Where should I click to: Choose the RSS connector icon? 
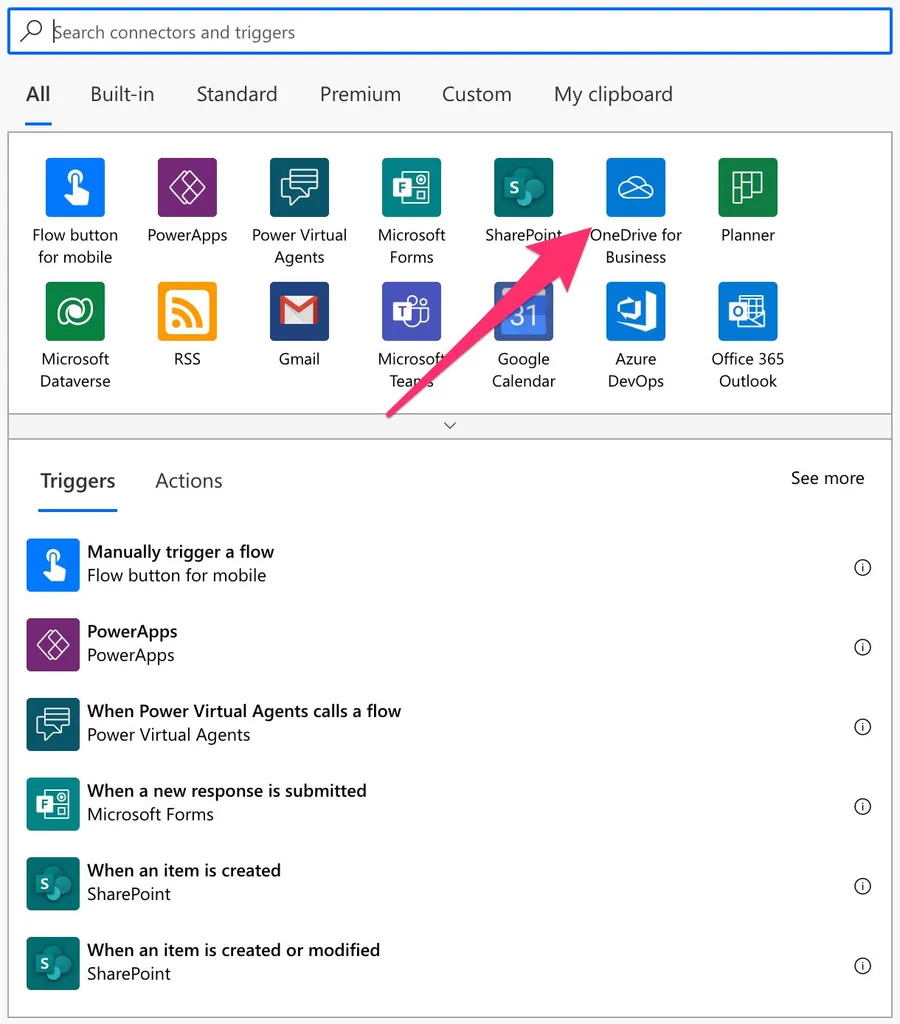coord(187,312)
